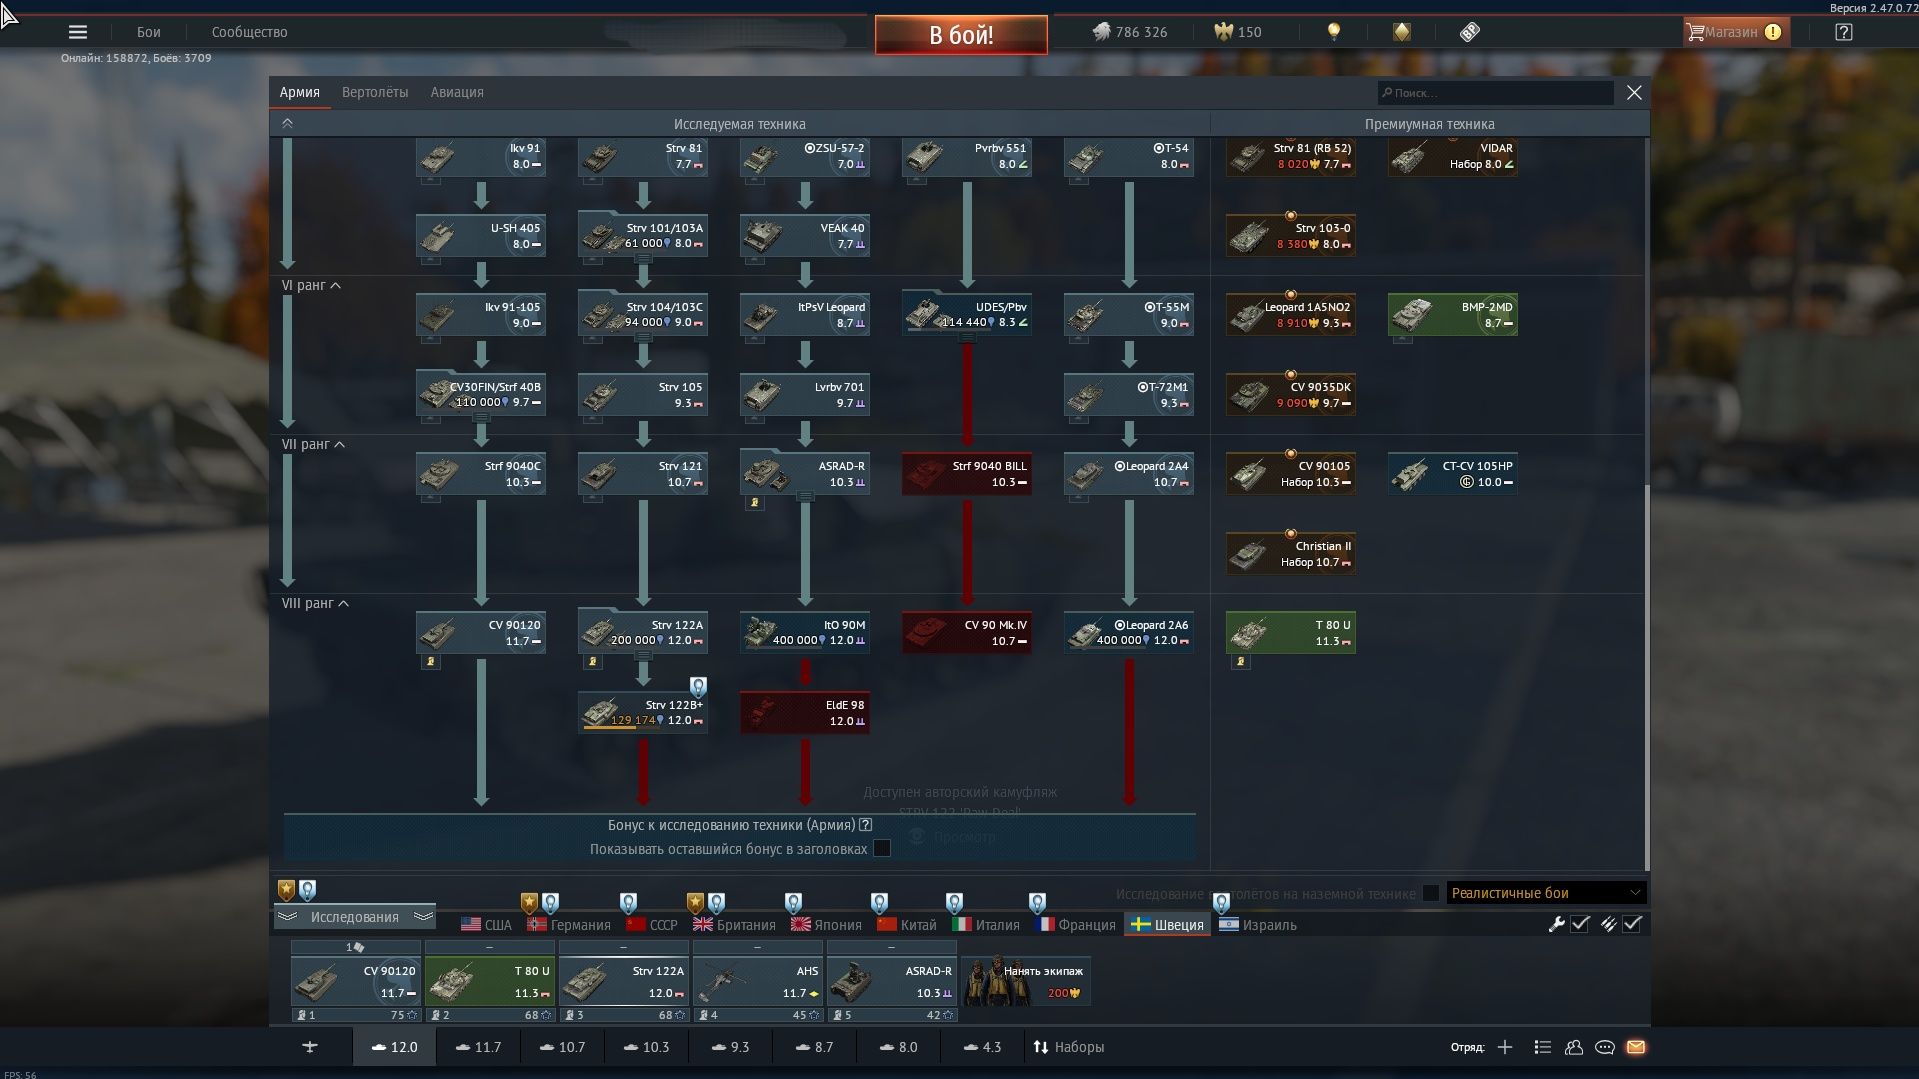This screenshot has width=1919, height=1079.
Task: Switch to the Армия tab
Action: coord(299,92)
